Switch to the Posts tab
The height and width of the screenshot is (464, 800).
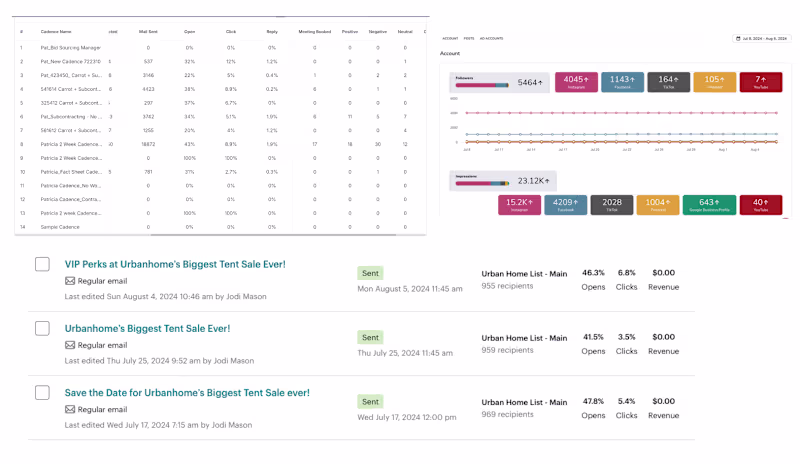click(469, 38)
